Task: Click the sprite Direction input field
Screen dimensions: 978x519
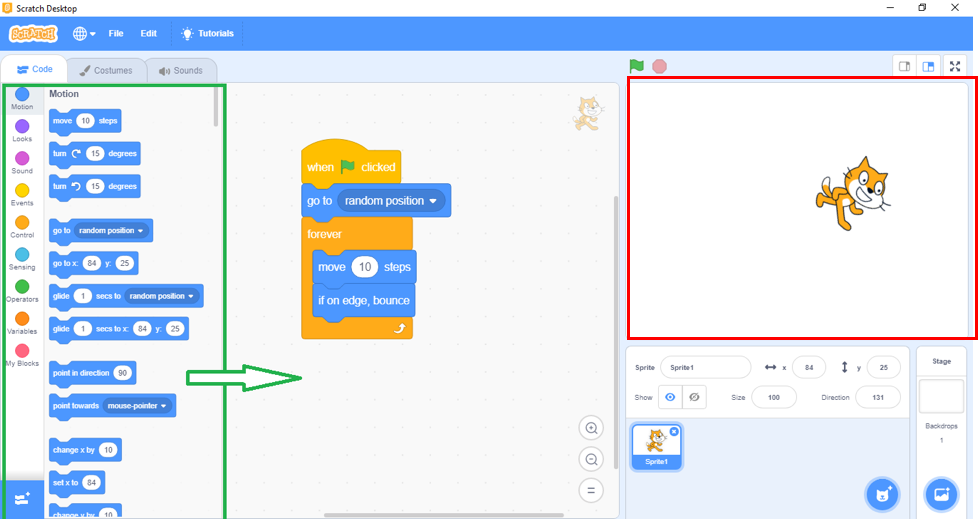Action: tap(877, 397)
